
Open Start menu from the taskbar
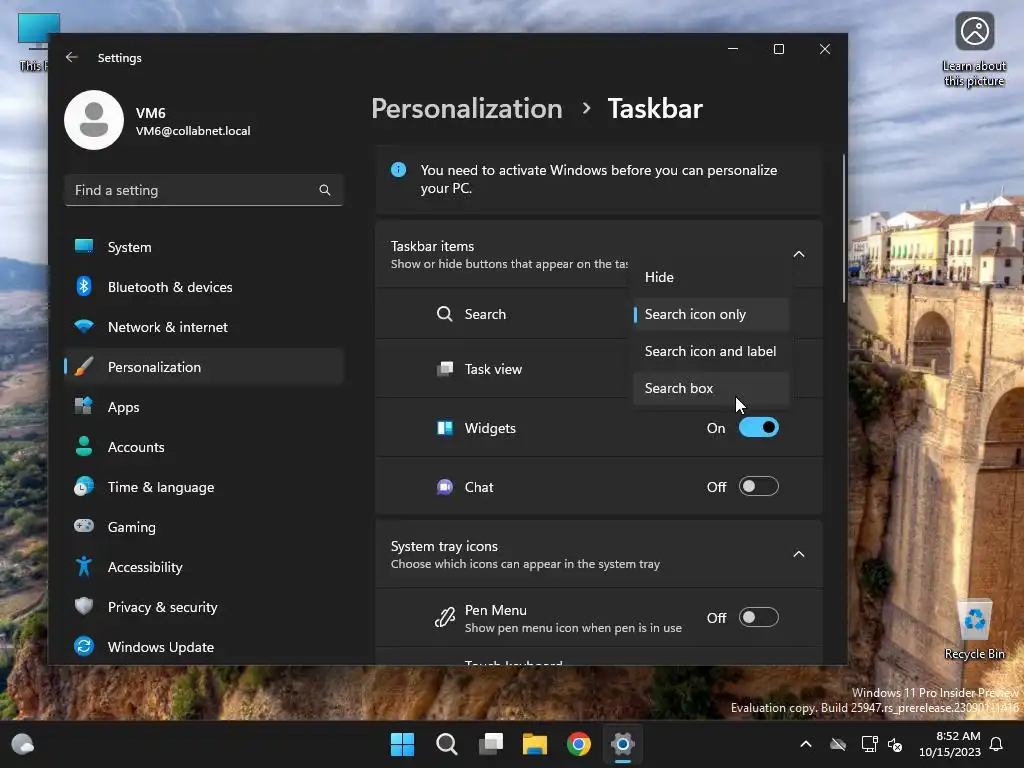(x=402, y=744)
